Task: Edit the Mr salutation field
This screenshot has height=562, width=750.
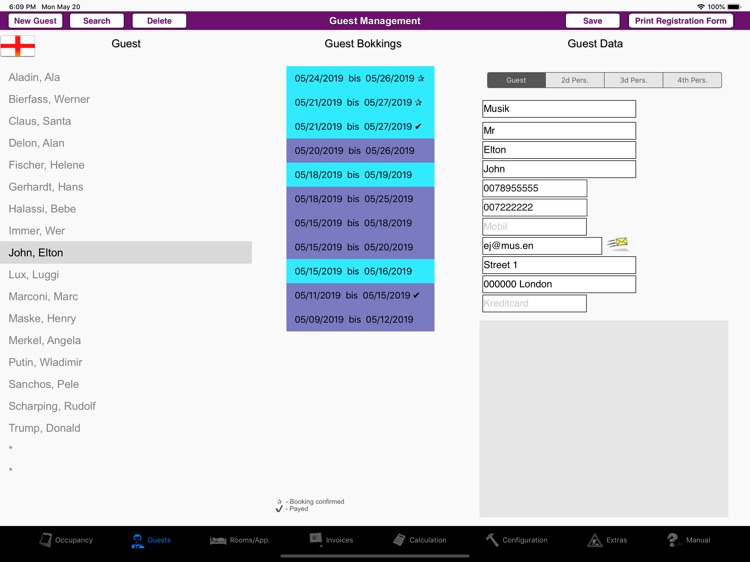Action: coord(559,131)
